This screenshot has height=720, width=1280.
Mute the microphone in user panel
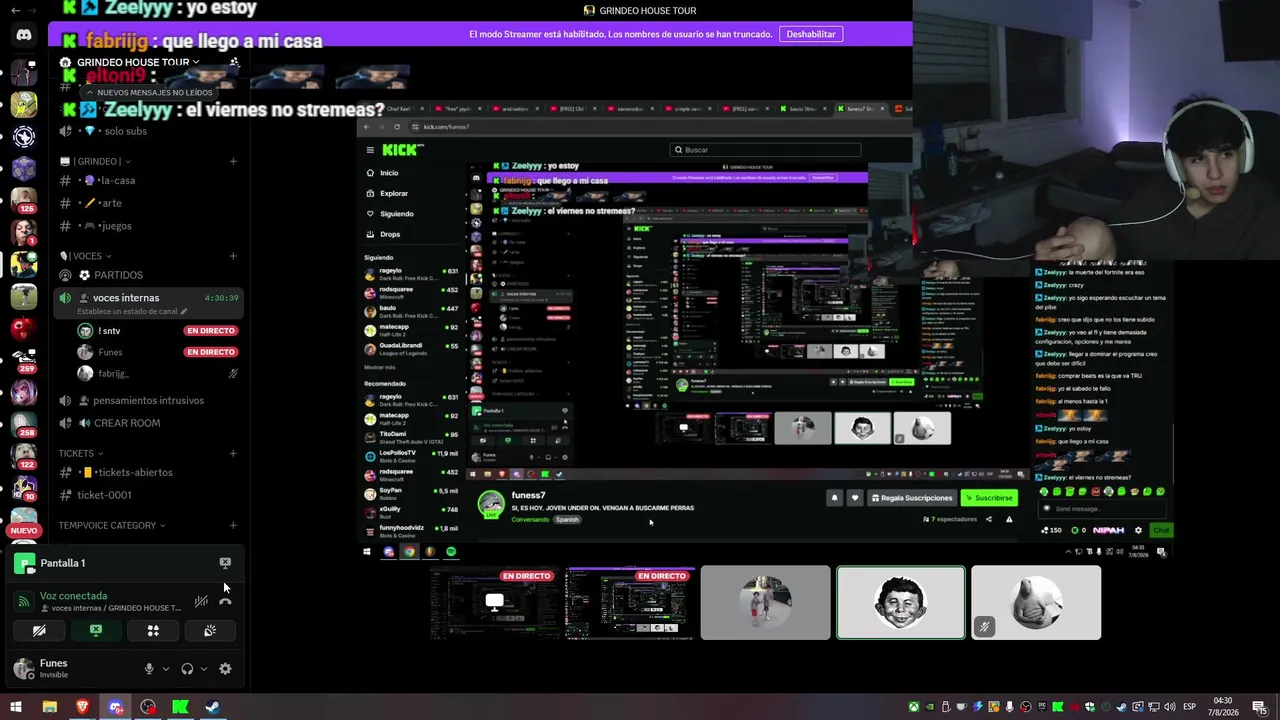149,669
